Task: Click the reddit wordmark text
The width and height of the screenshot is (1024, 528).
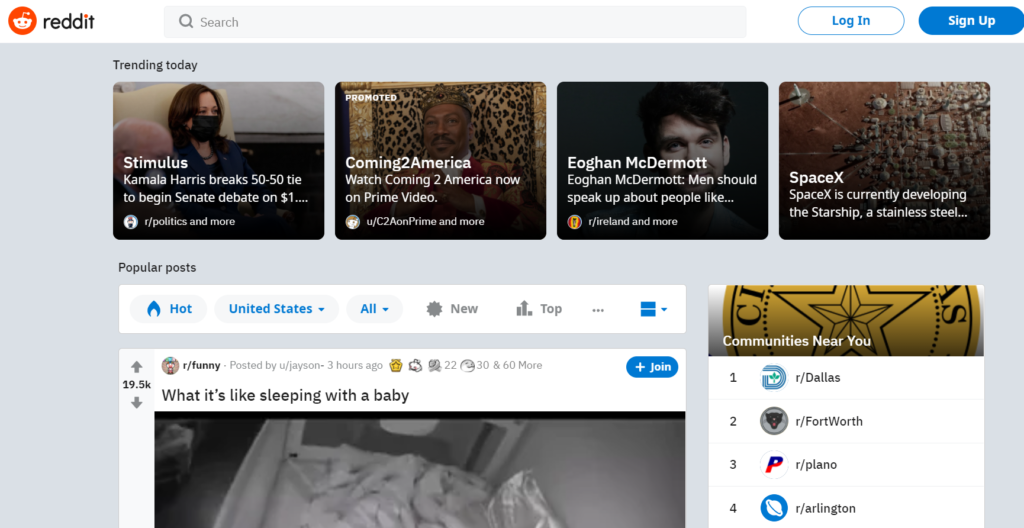Action: [69, 22]
